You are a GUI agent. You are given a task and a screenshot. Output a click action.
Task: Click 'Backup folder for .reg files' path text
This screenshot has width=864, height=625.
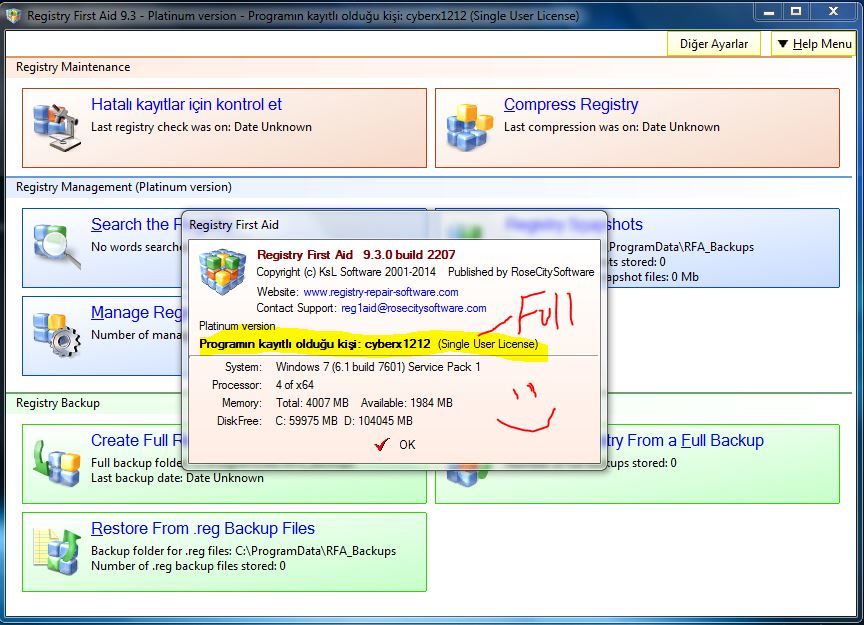click(244, 551)
